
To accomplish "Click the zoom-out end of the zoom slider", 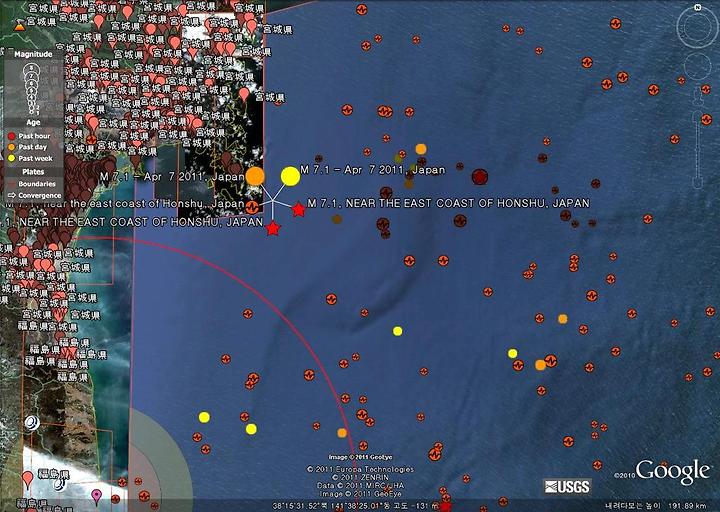I will pyautogui.click(x=698, y=183).
